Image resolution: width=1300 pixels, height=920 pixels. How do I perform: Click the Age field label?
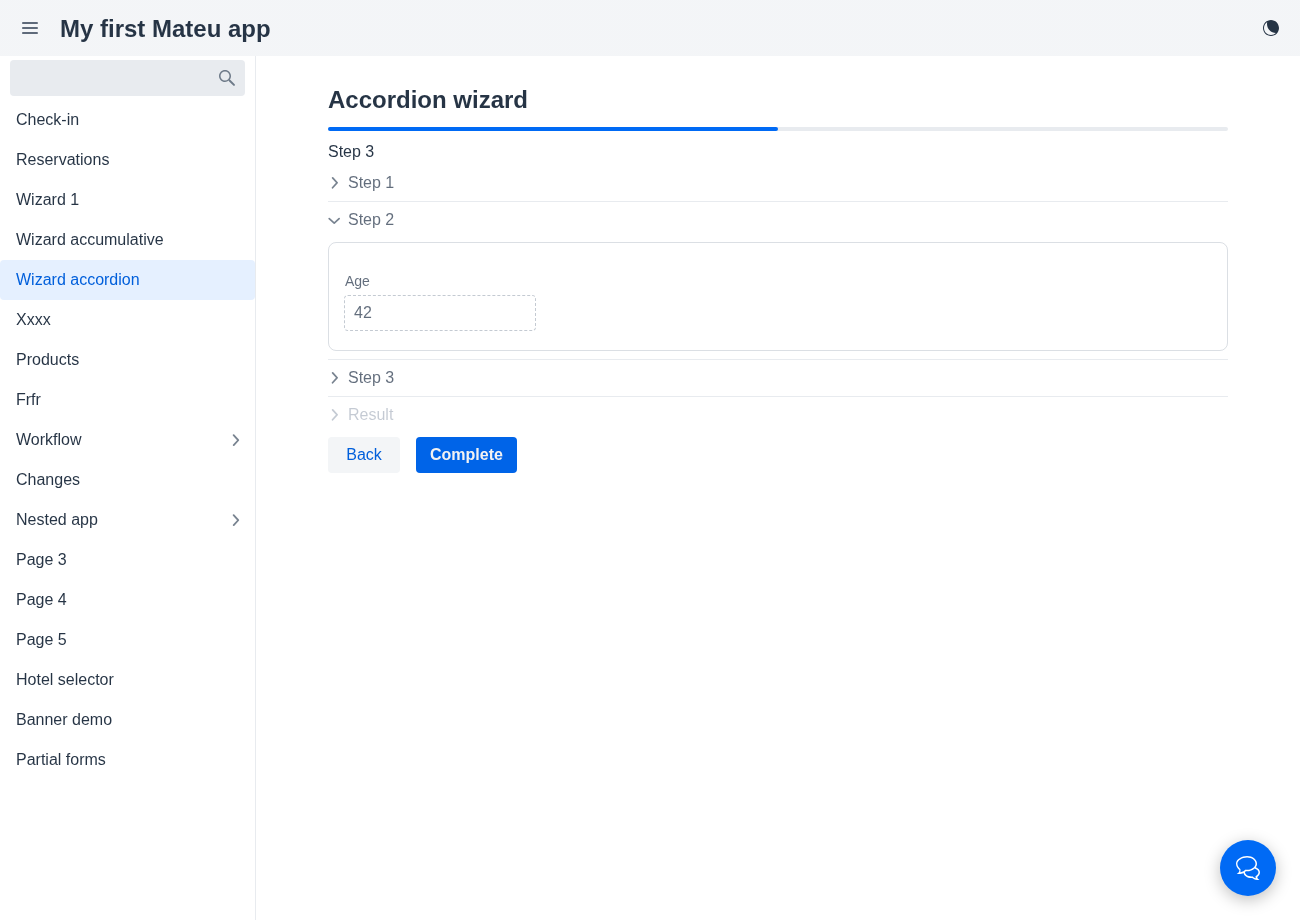click(357, 281)
